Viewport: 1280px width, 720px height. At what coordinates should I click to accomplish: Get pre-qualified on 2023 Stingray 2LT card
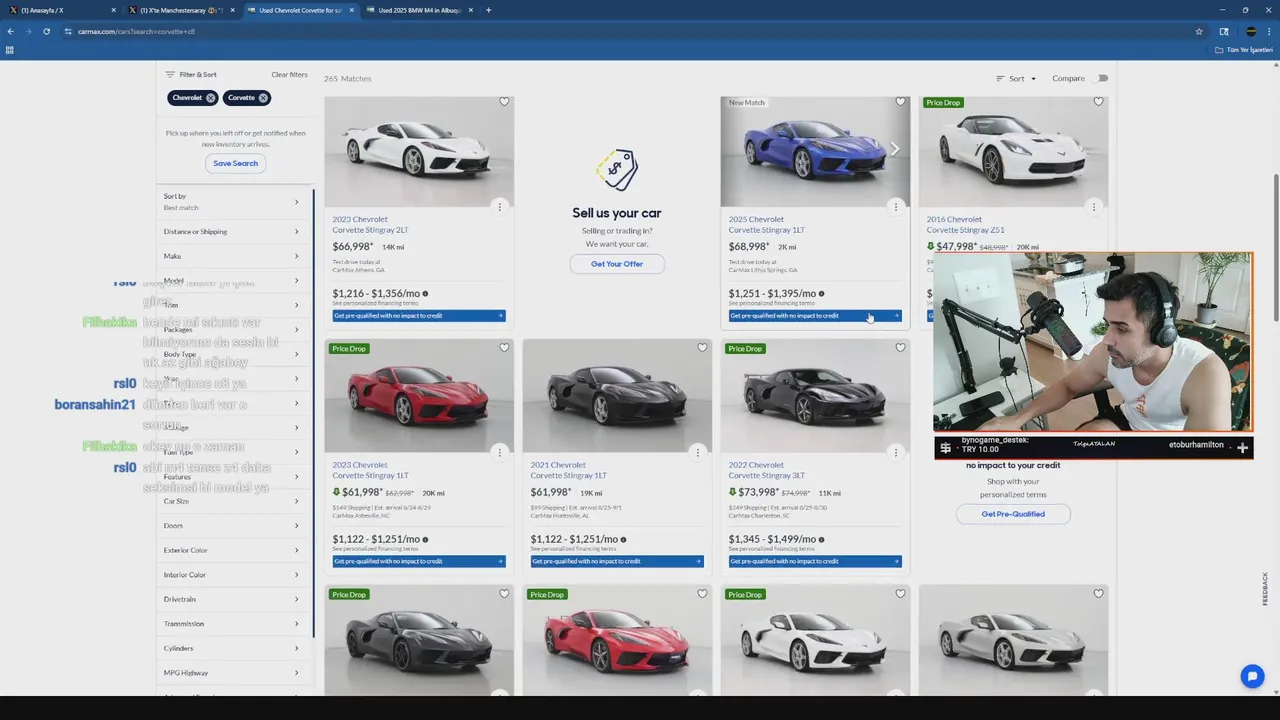click(419, 316)
